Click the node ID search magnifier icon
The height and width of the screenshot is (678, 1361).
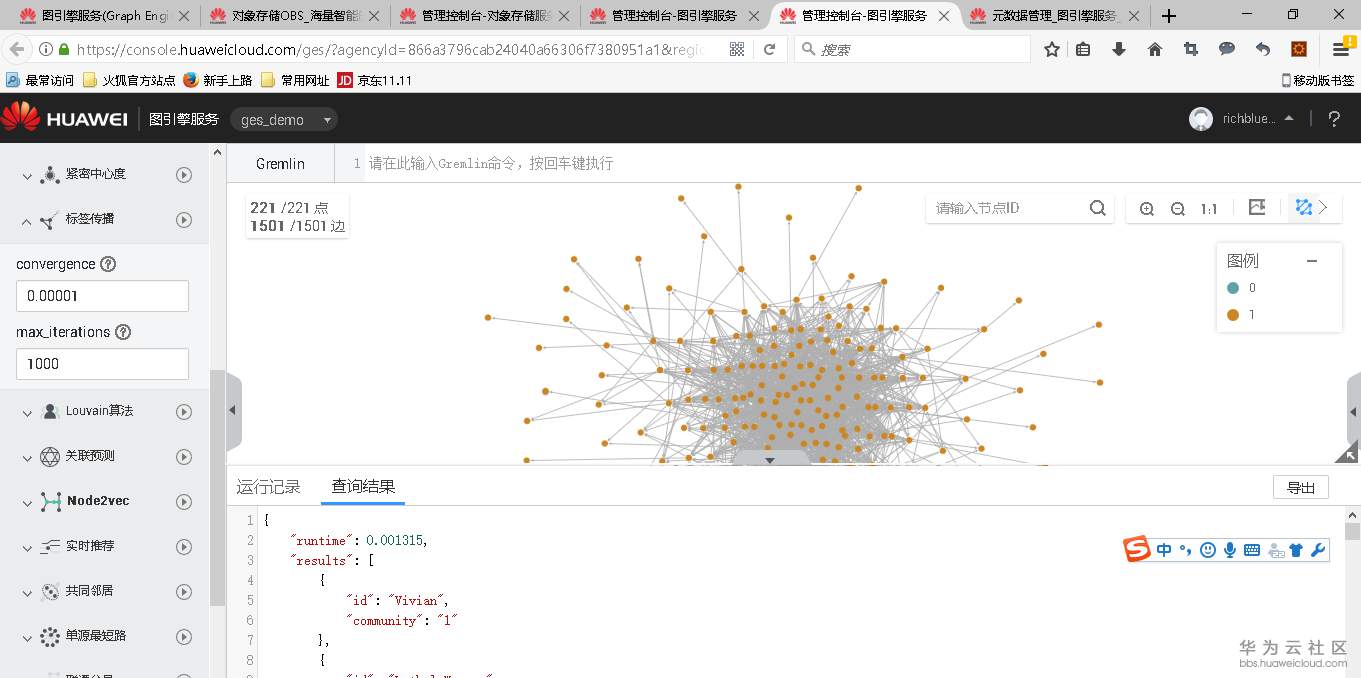[x=1097, y=208]
